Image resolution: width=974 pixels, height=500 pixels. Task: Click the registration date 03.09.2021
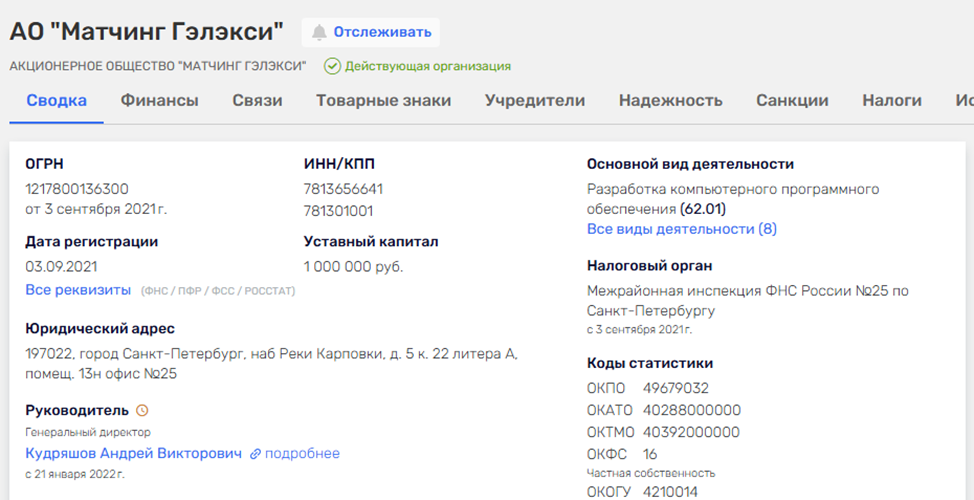click(x=61, y=267)
